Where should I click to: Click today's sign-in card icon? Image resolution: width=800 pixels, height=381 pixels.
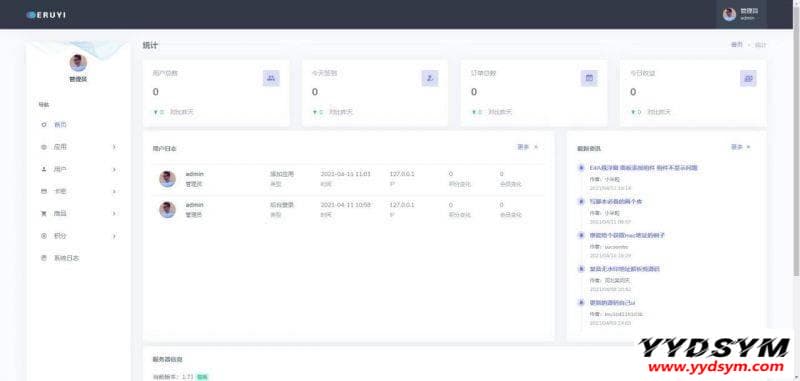[430, 78]
